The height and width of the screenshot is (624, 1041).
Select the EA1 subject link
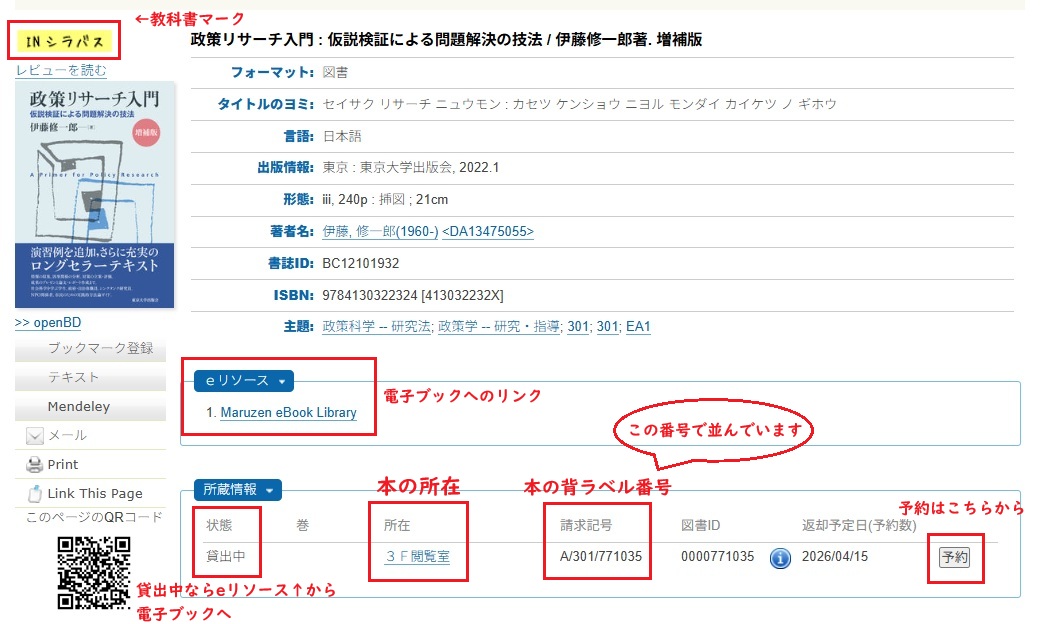click(638, 327)
